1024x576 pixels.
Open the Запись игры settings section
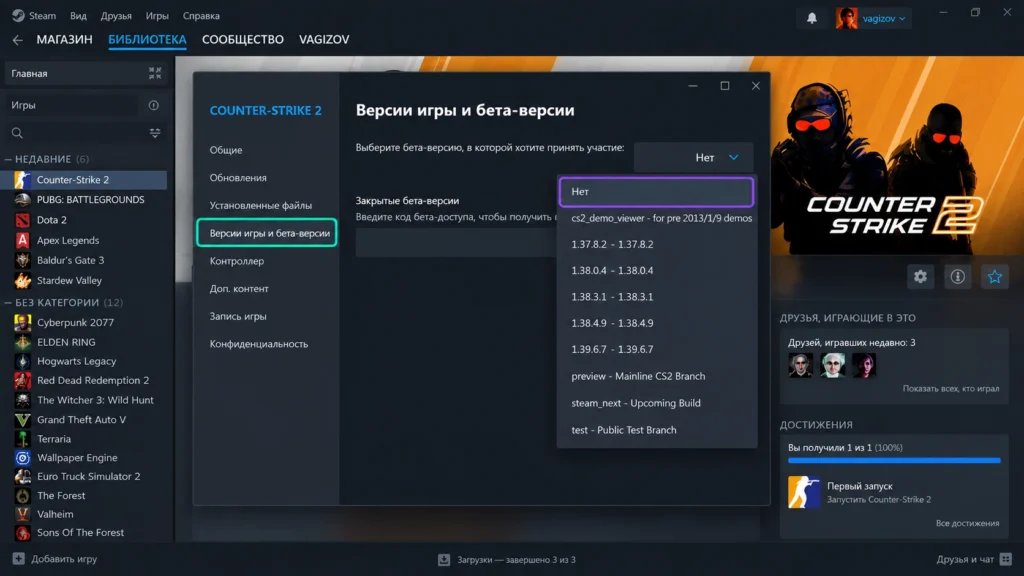[x=238, y=316]
